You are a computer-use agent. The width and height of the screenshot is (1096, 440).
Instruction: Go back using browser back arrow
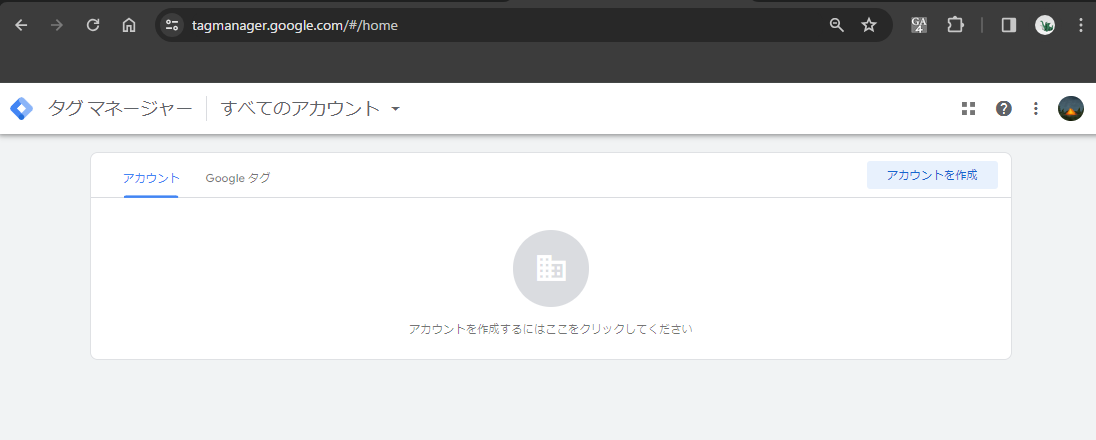pos(22,25)
